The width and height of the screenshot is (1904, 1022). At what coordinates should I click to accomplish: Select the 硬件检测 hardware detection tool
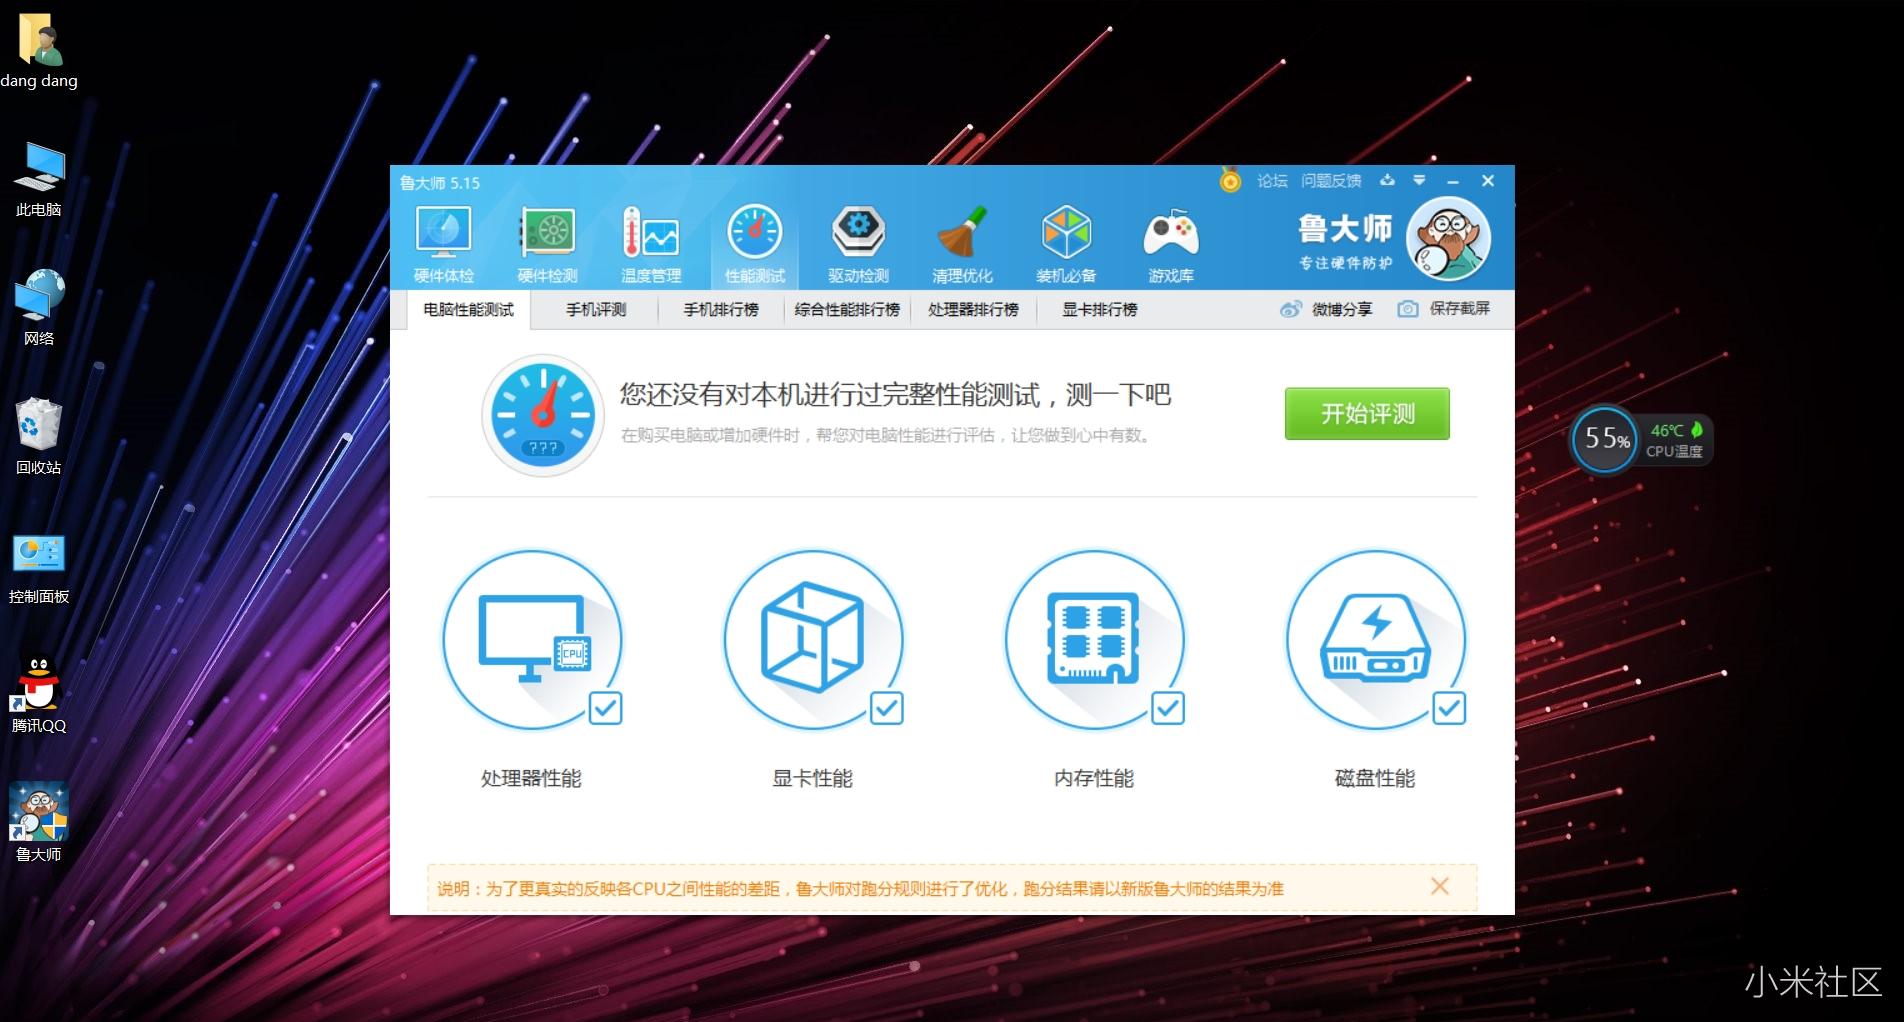point(546,240)
